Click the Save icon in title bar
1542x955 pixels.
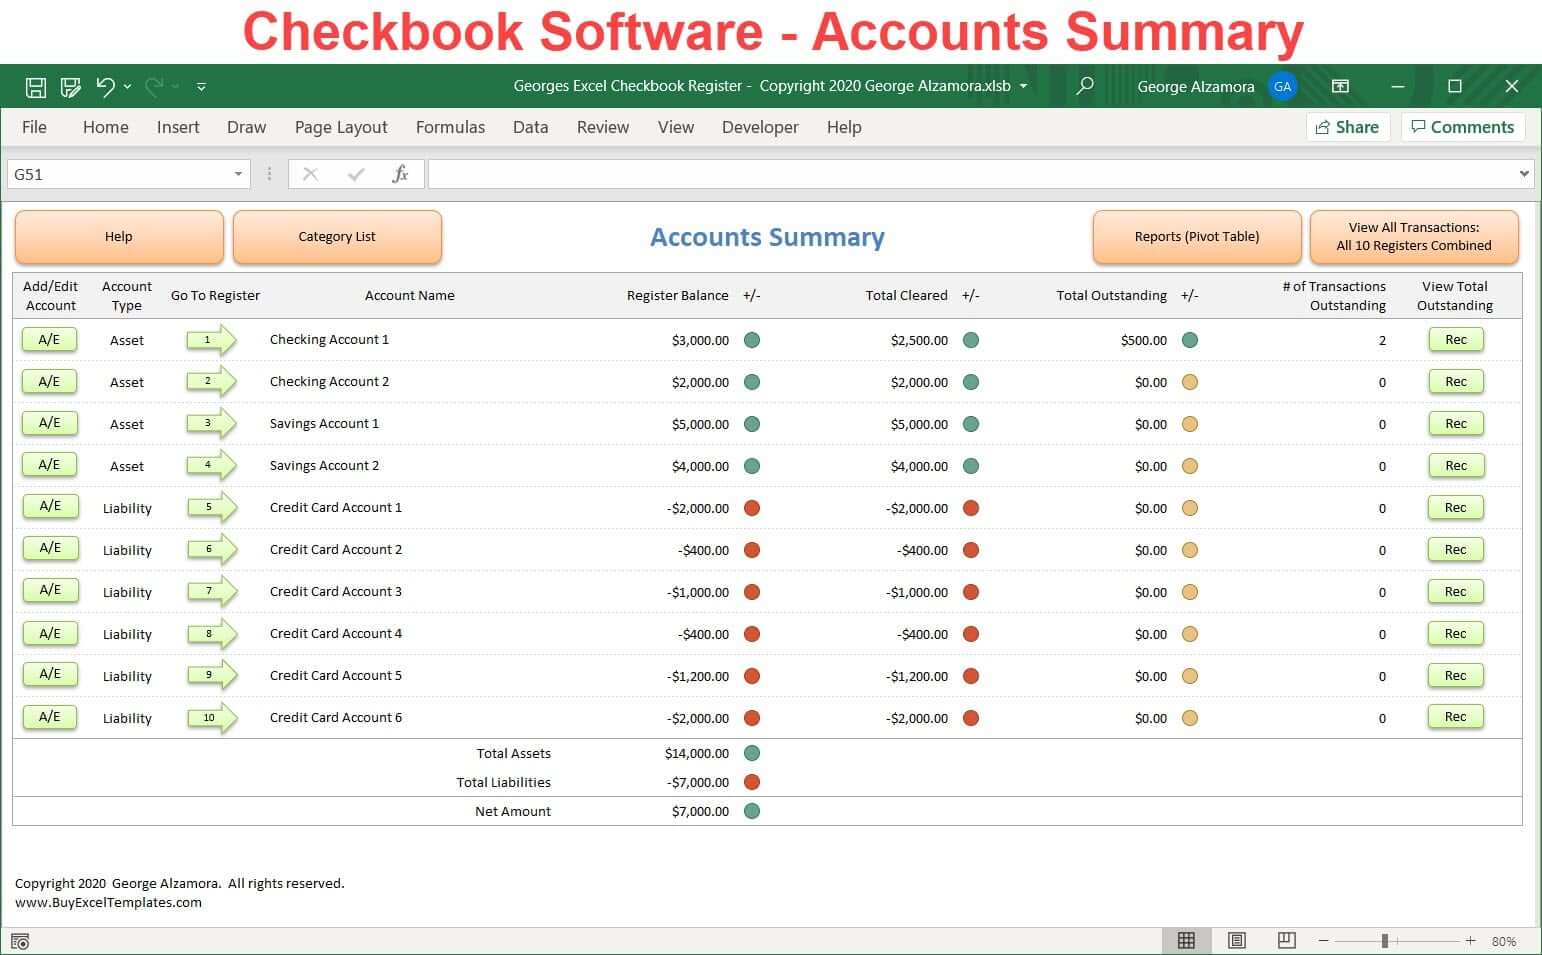click(35, 87)
